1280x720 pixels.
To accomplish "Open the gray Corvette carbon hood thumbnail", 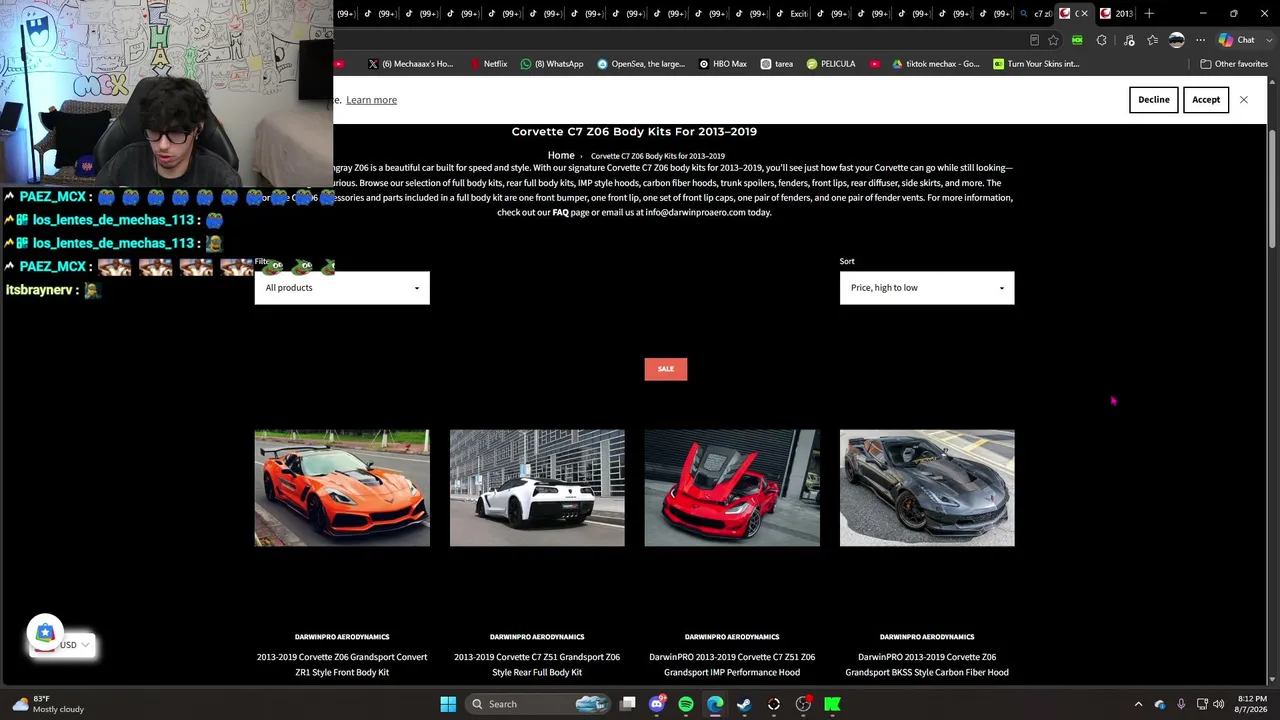I will [x=927, y=488].
